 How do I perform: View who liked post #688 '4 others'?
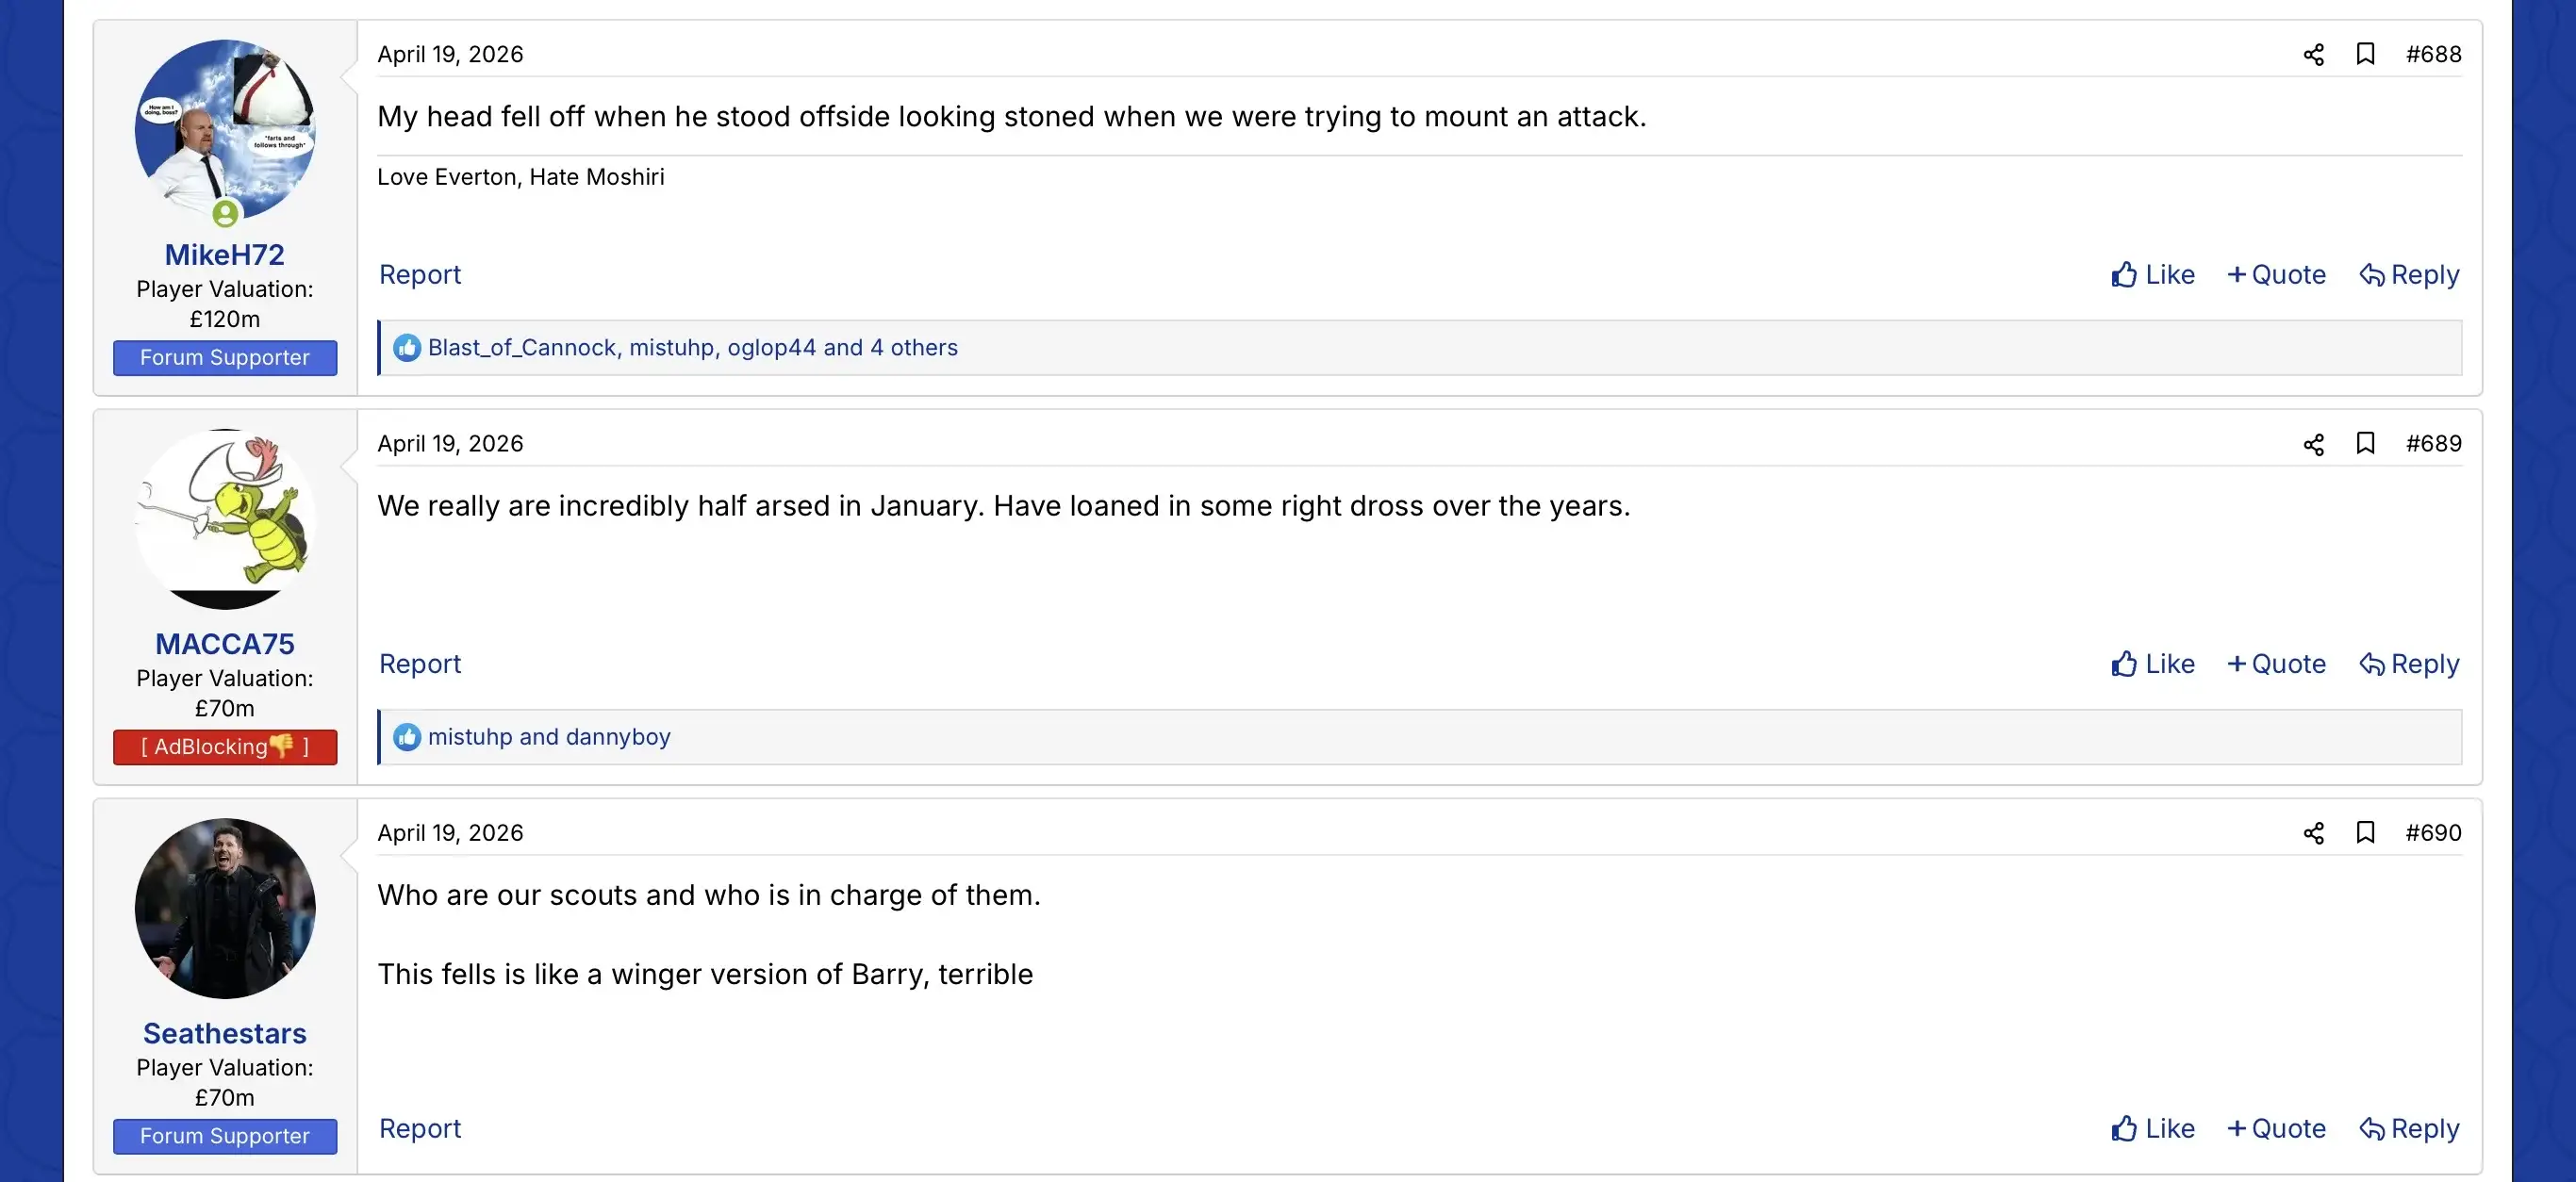(913, 348)
